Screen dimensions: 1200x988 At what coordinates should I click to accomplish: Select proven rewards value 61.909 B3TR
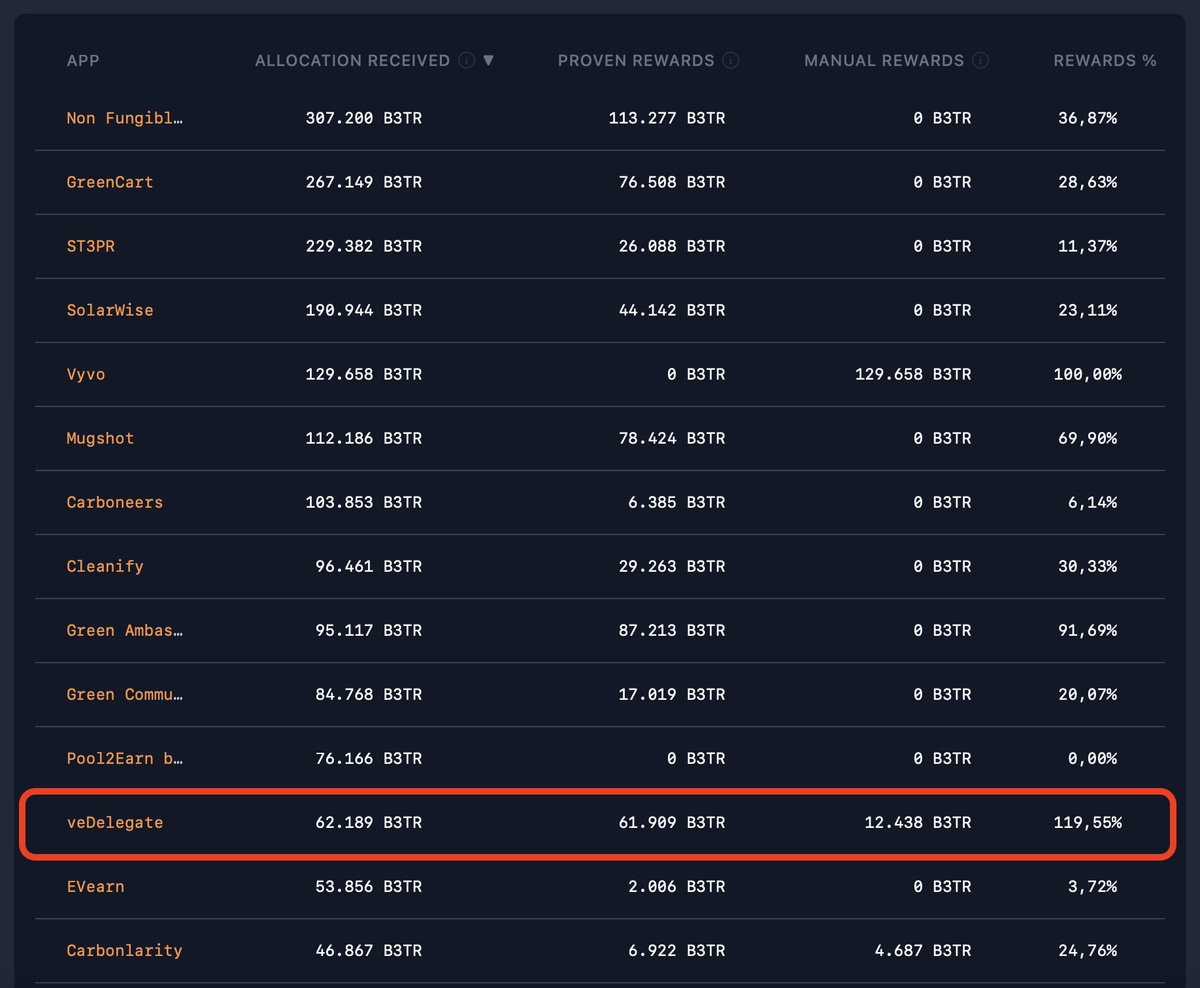672,822
